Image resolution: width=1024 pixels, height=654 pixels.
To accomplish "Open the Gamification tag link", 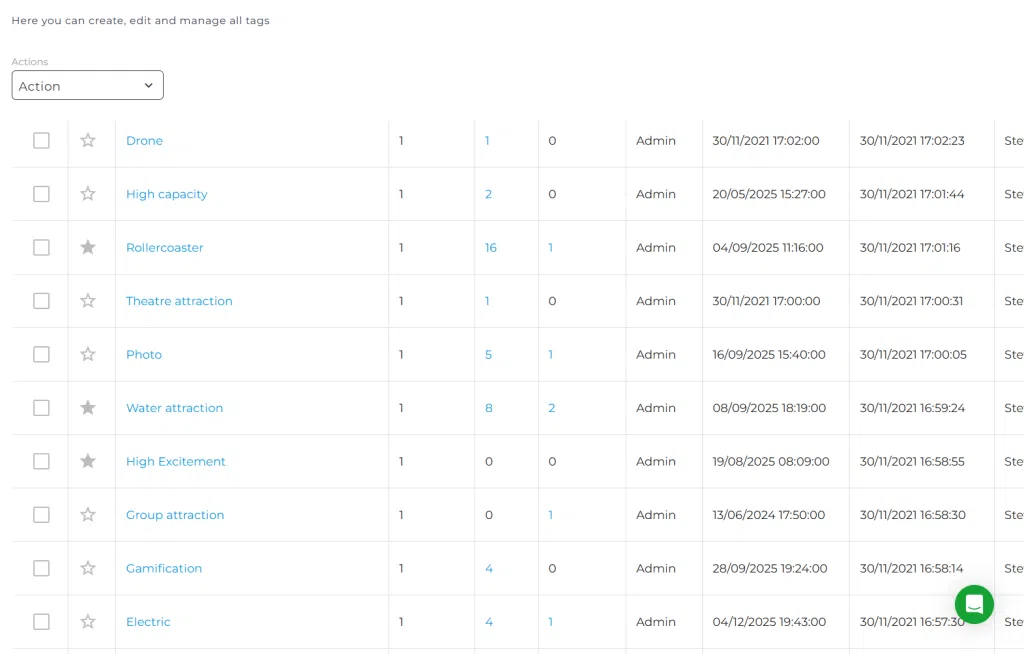I will pos(164,568).
